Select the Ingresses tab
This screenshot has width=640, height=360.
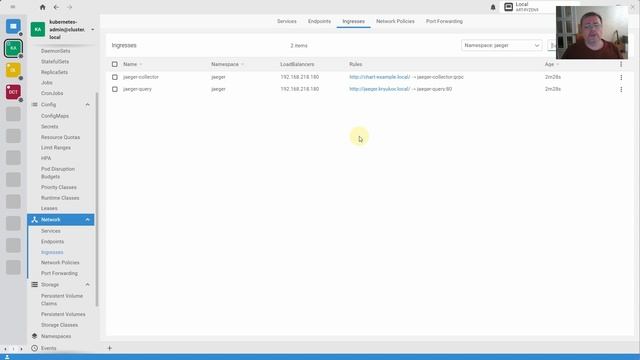[x=353, y=21]
